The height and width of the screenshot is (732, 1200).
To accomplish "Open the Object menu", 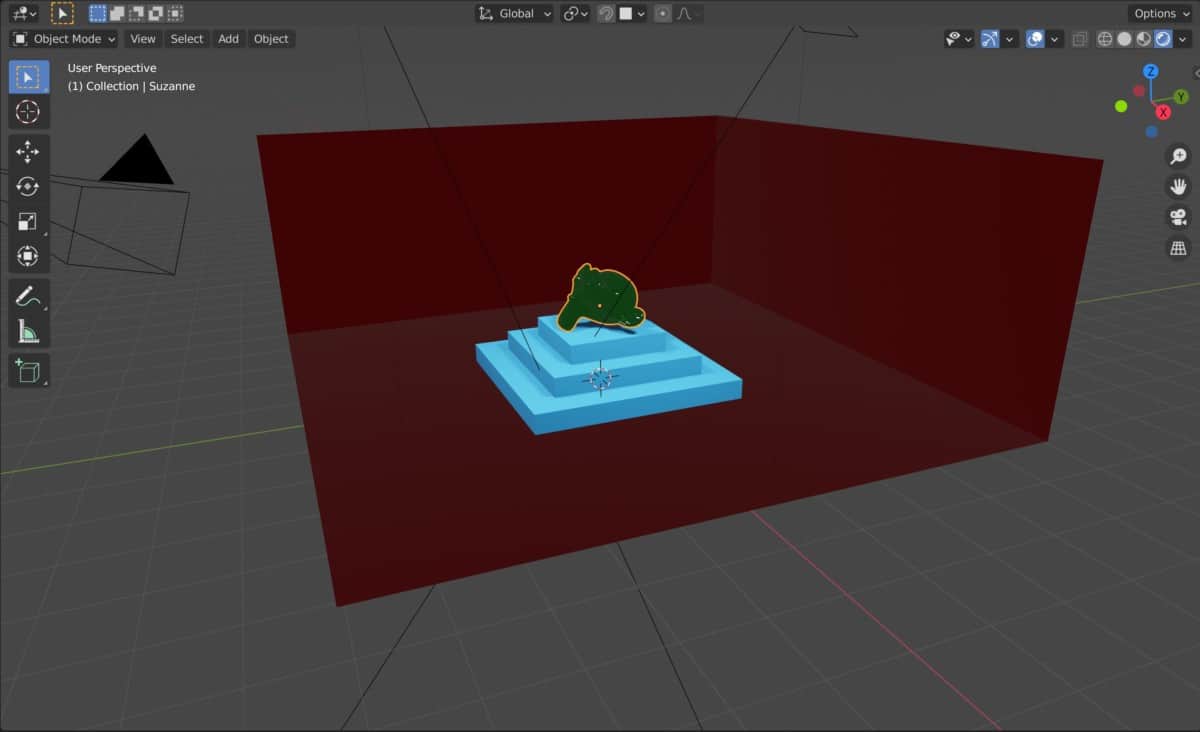I will click(270, 38).
